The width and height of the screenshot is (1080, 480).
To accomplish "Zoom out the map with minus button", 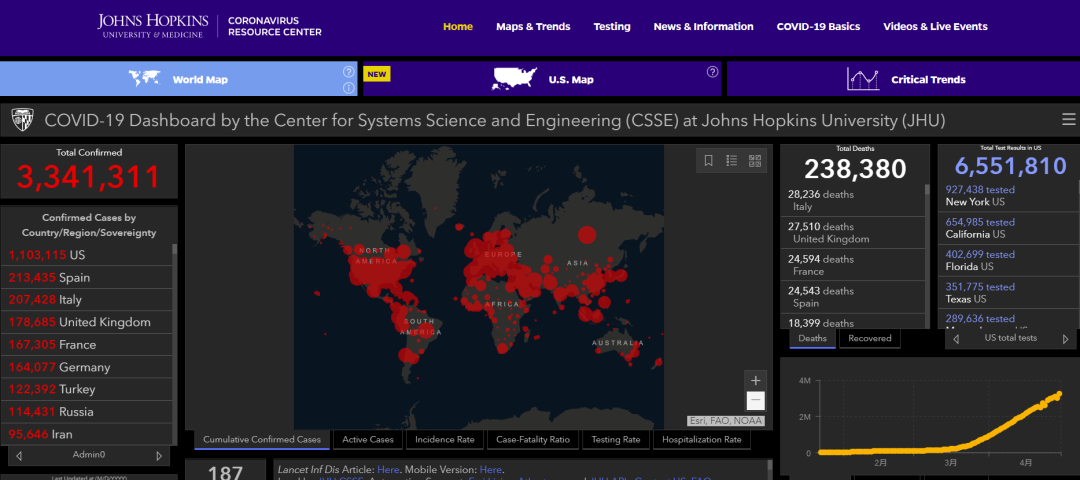I will (x=756, y=400).
